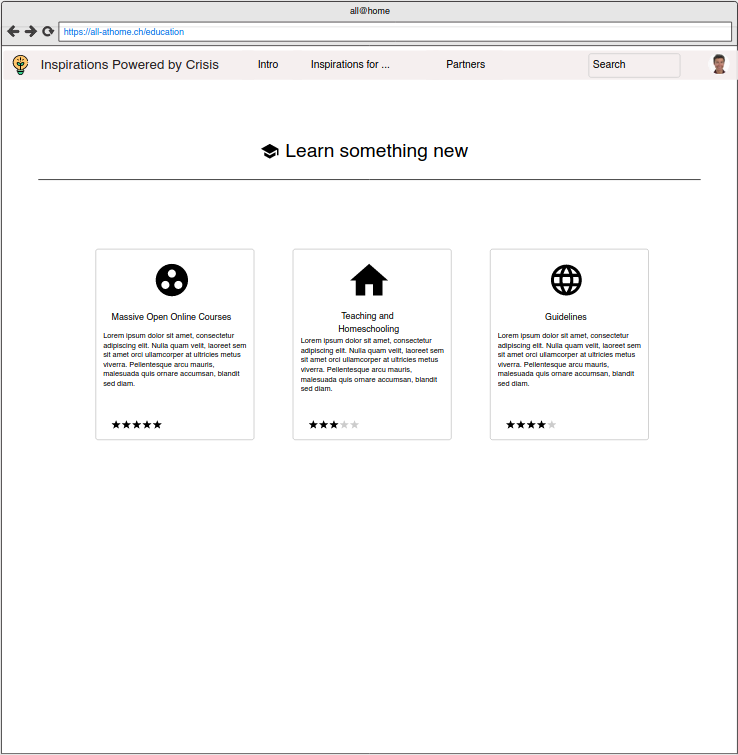Click the Learn something new heading
This screenshot has width=738, height=755.
(376, 151)
